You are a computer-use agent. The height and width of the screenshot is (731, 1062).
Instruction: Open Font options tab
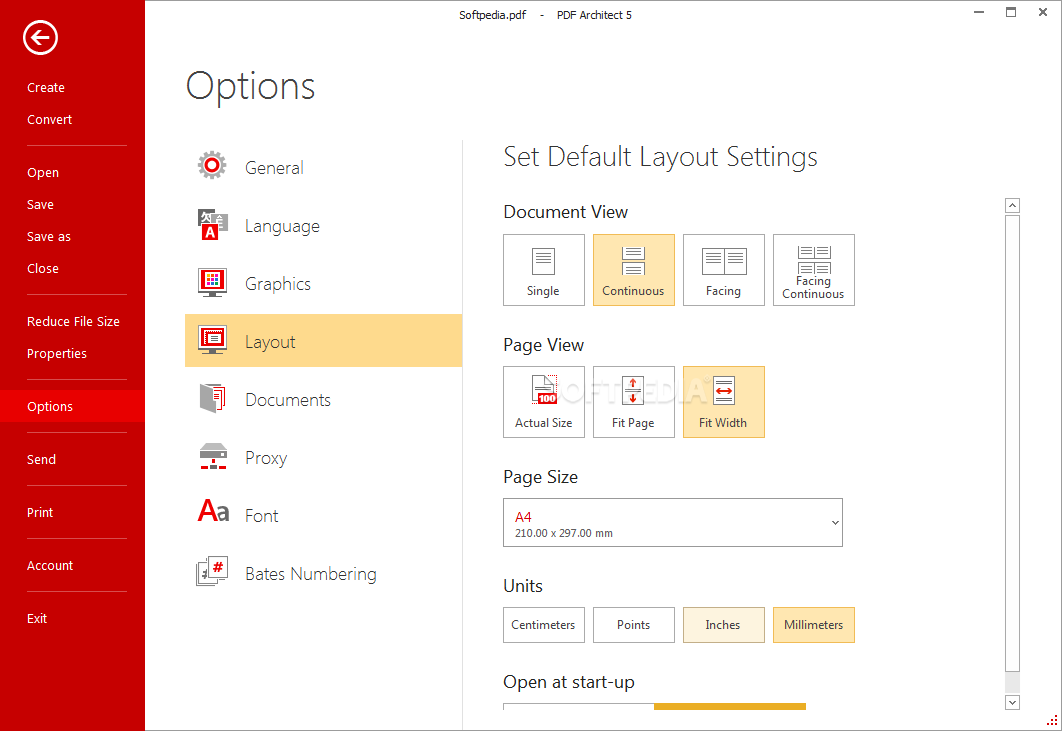pyautogui.click(x=323, y=515)
